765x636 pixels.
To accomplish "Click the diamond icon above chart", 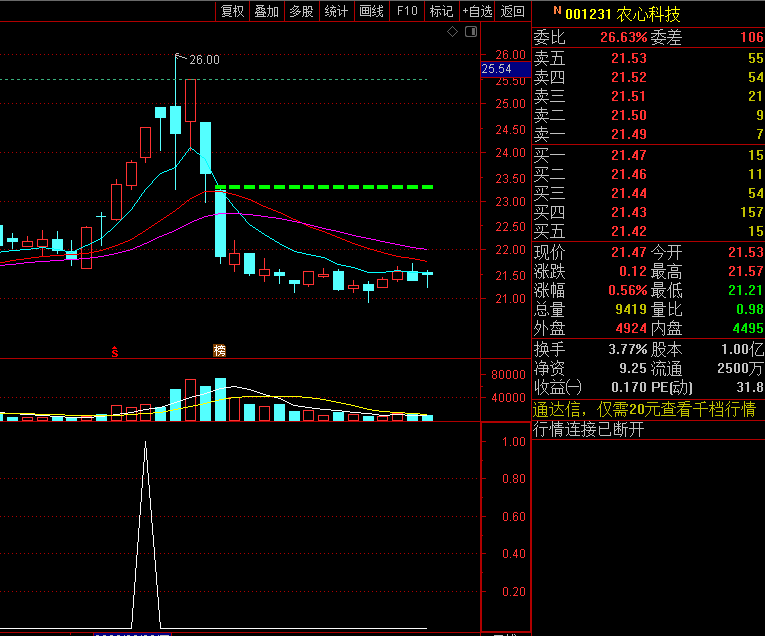I will coord(452,32).
